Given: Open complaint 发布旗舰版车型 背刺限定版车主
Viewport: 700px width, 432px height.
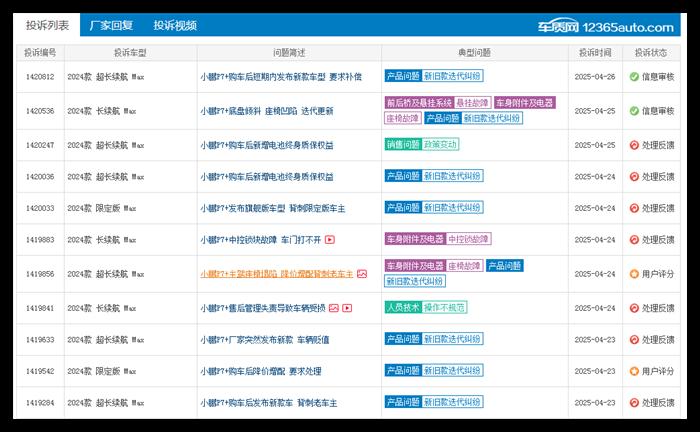Looking at the screenshot, I should click(x=272, y=208).
